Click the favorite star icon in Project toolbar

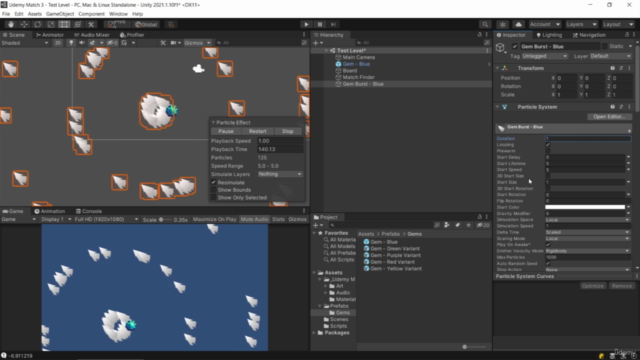[468, 225]
